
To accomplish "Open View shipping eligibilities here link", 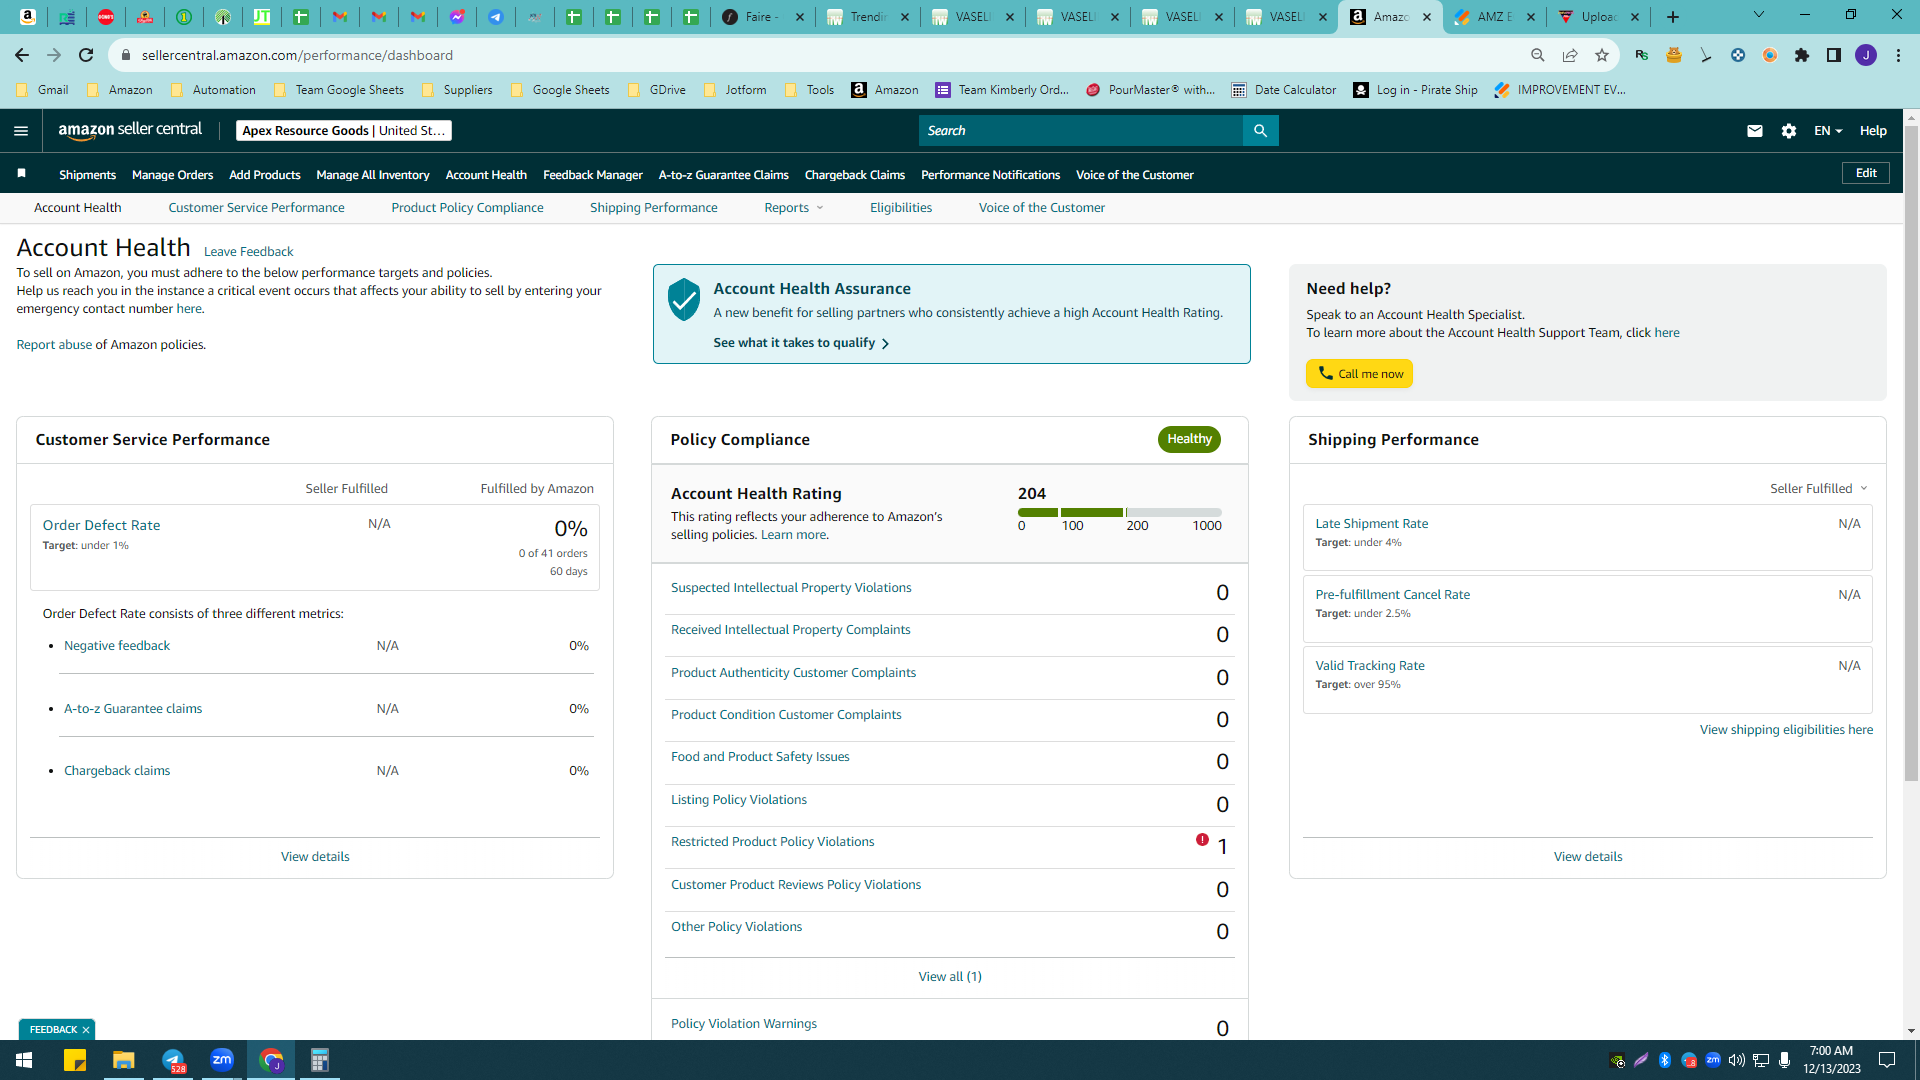I will tap(1786, 730).
